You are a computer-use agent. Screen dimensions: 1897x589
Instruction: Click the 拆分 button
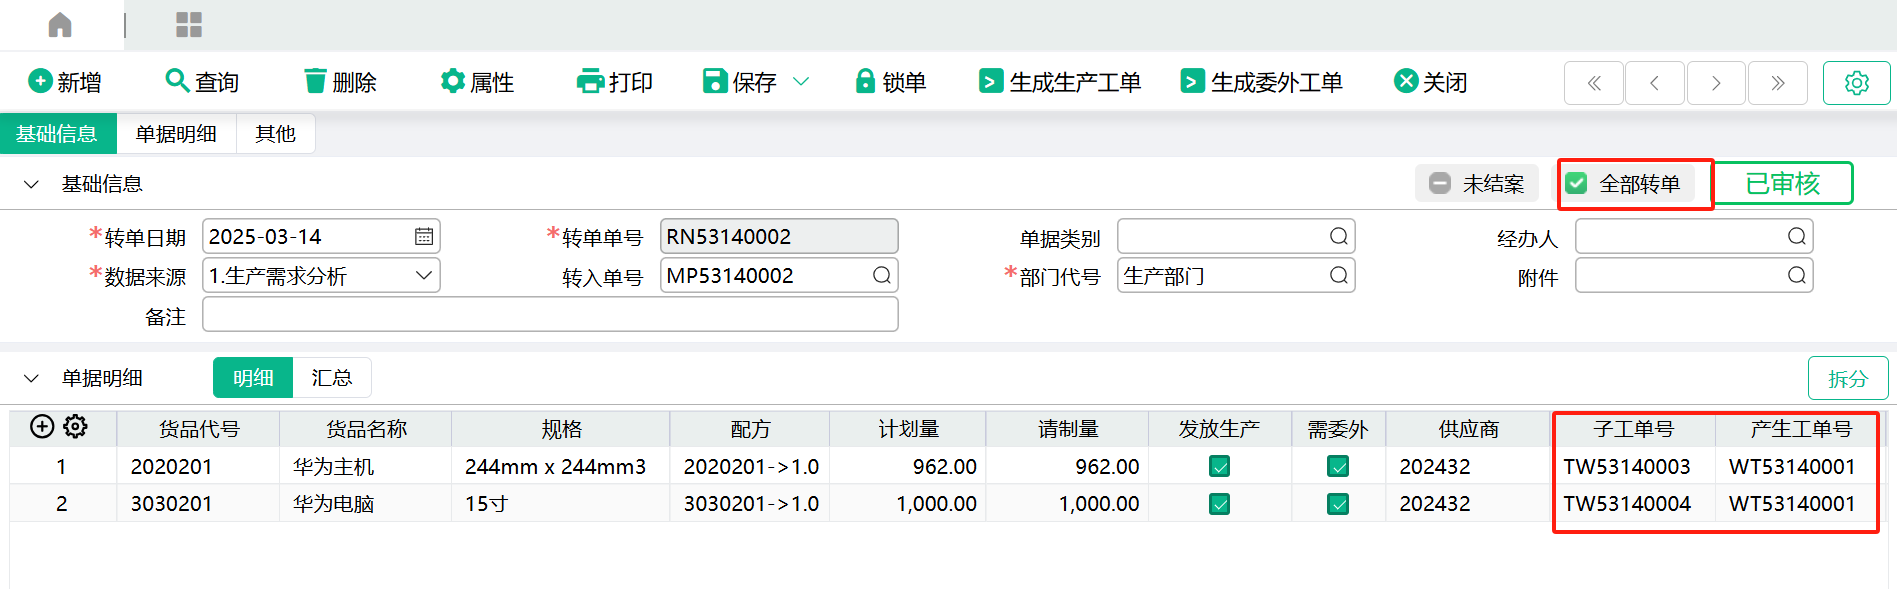coord(1847,379)
